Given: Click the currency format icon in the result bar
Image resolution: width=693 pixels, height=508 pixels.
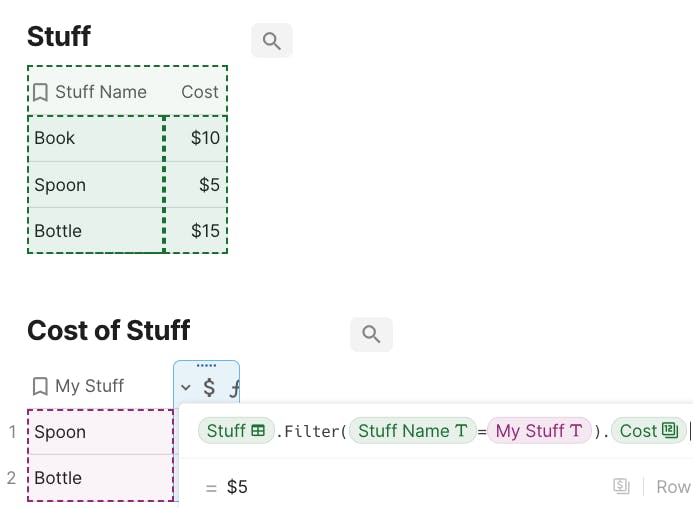Looking at the screenshot, I should point(621,487).
